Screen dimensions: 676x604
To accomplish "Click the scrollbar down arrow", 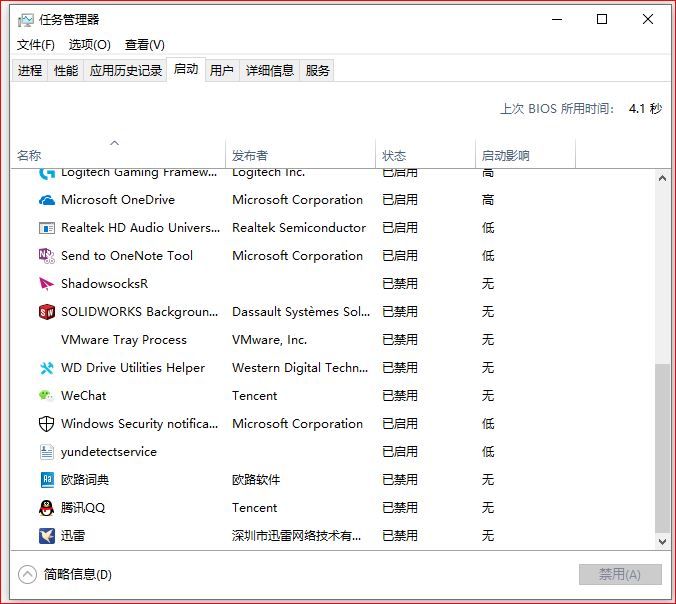I will (x=663, y=541).
